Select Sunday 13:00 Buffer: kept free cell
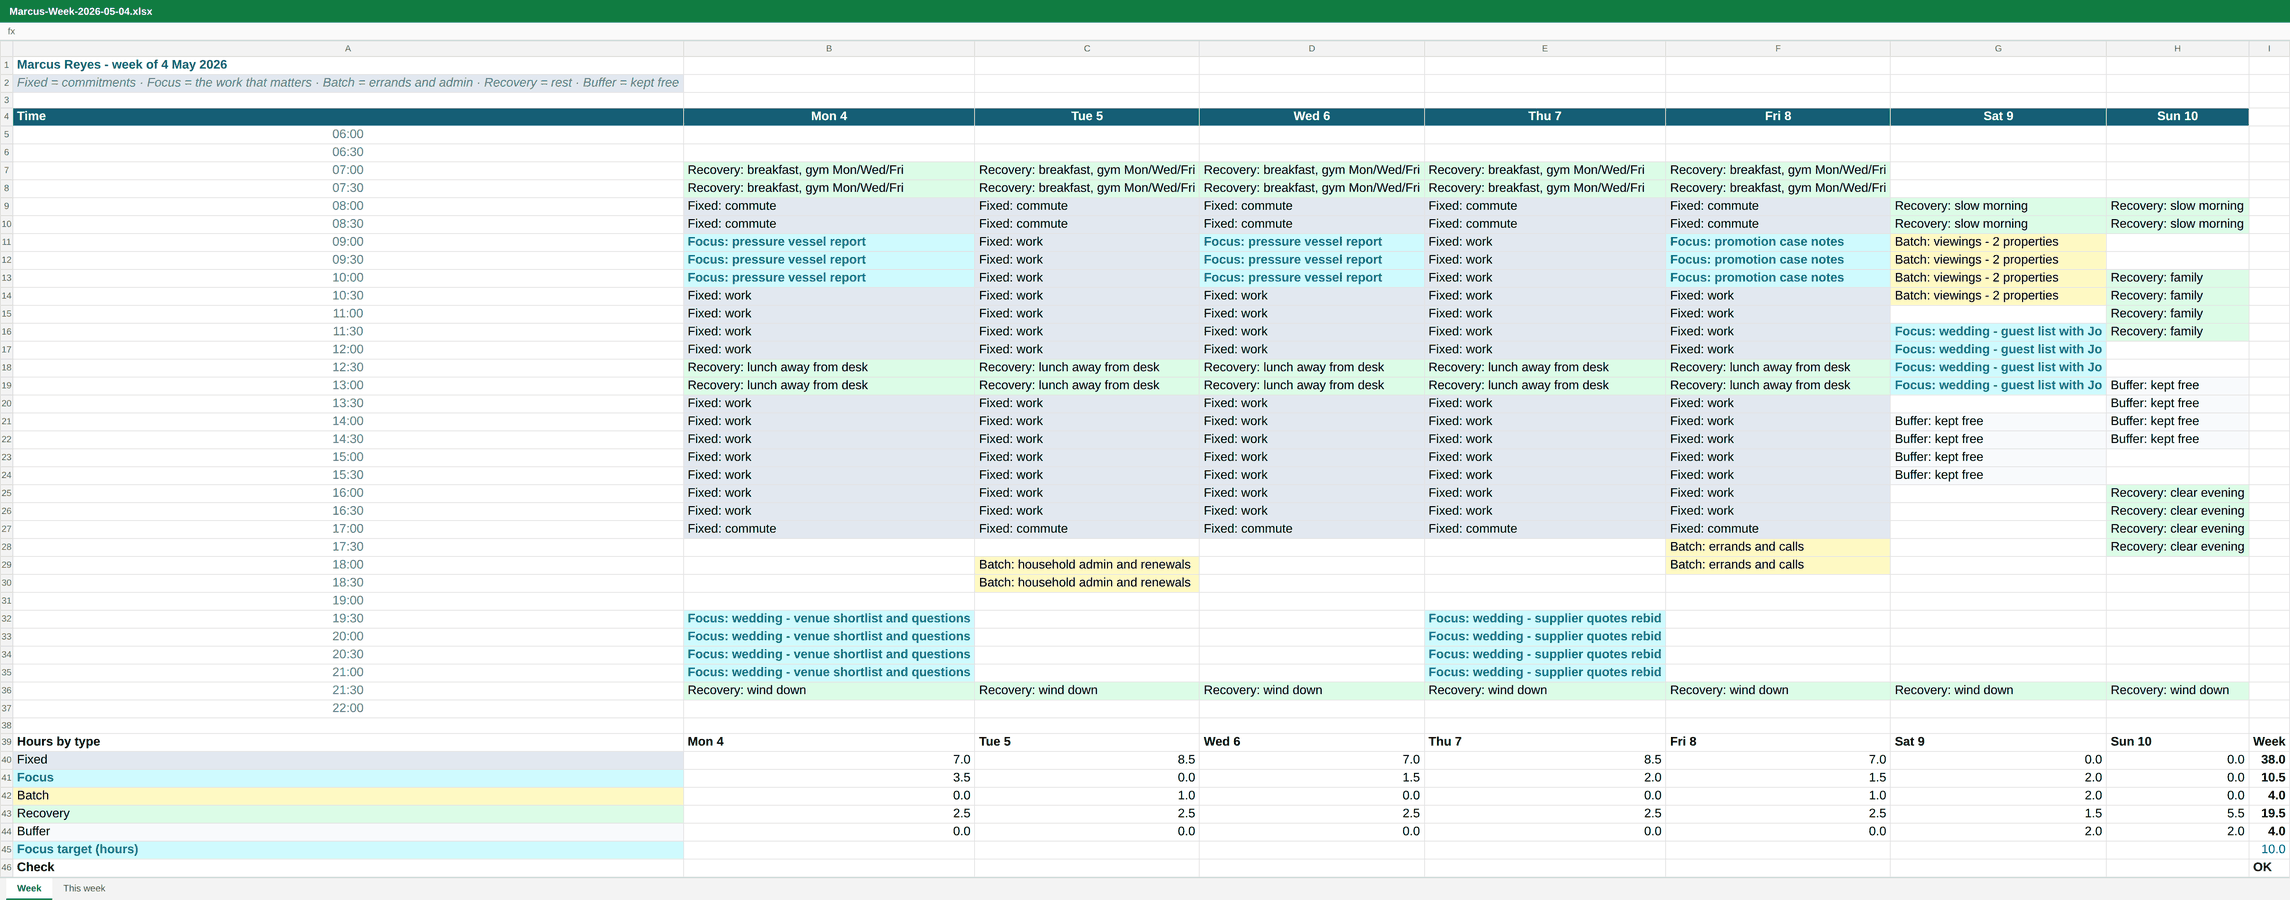2290x900 pixels. (x=2177, y=385)
